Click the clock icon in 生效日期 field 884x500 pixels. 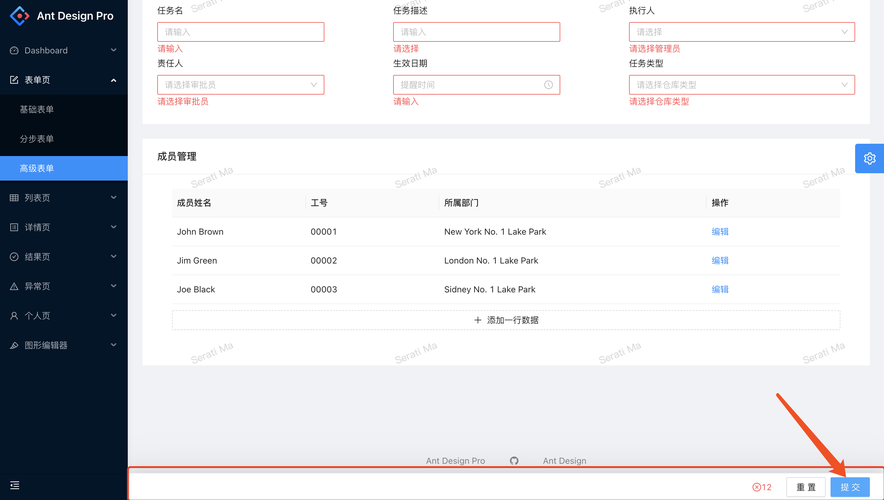coord(549,85)
